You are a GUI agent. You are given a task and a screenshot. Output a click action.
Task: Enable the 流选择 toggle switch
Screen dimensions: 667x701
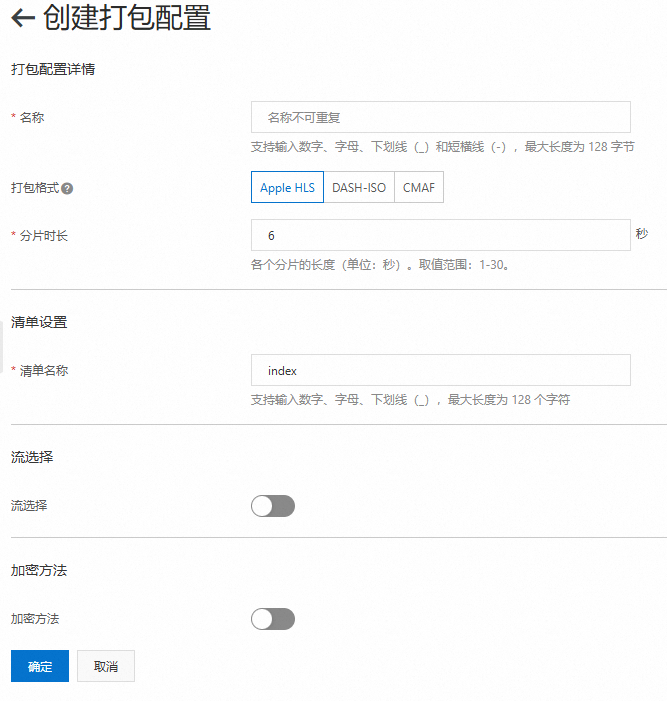[273, 506]
